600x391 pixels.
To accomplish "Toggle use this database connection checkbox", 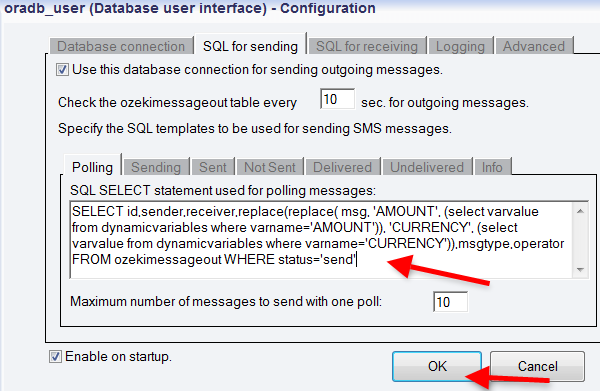I will [62, 70].
